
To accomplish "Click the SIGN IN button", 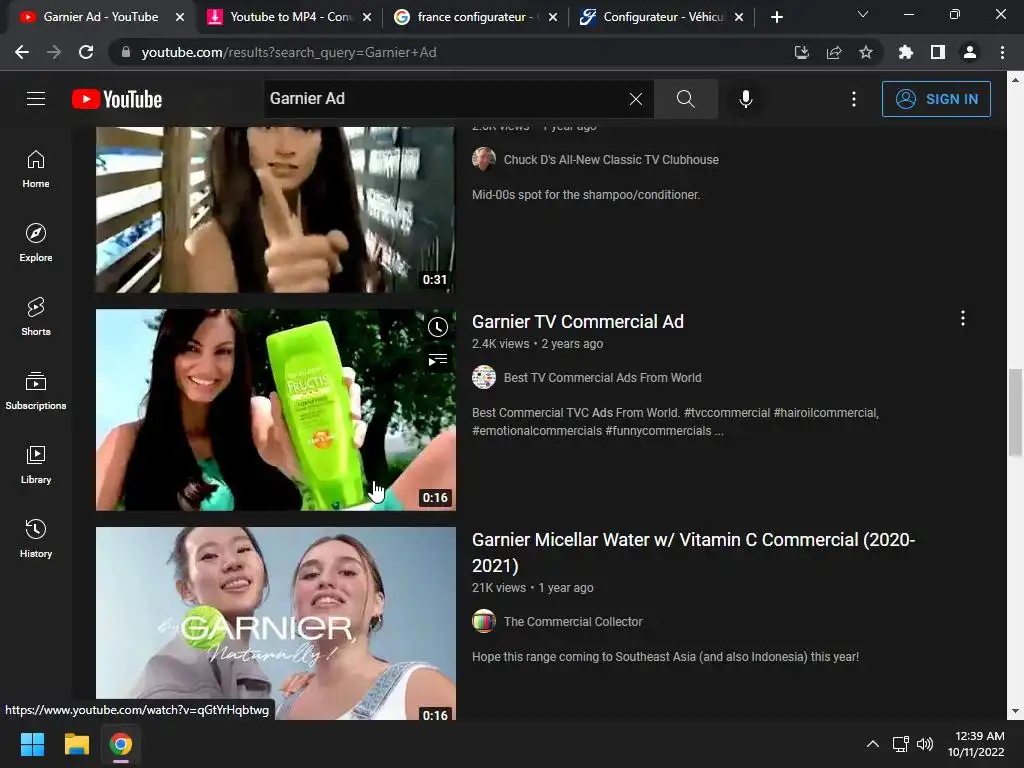I will 936,99.
